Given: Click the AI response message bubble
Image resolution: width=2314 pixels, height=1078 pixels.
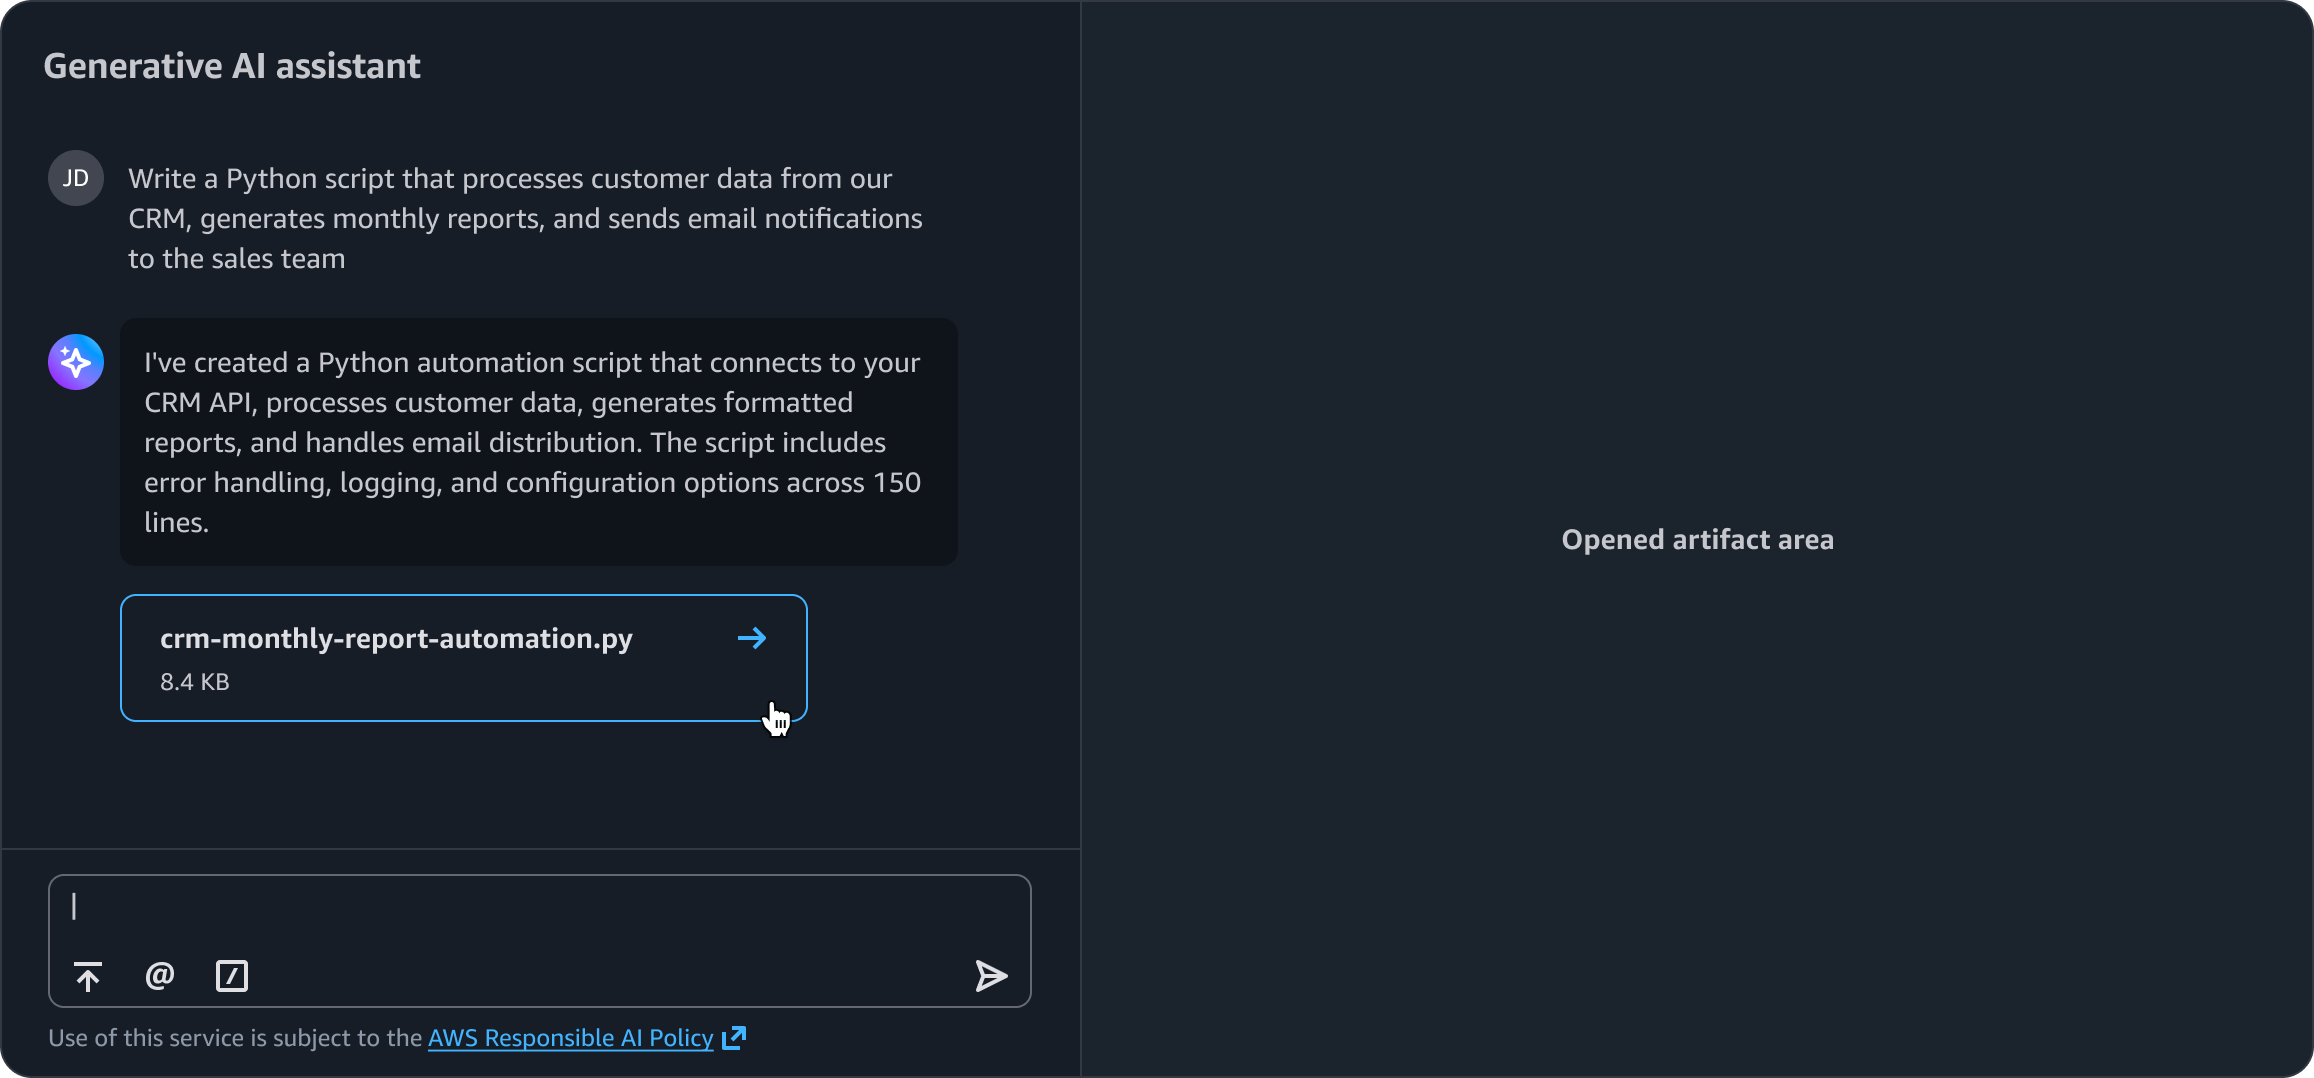Looking at the screenshot, I should 538,442.
